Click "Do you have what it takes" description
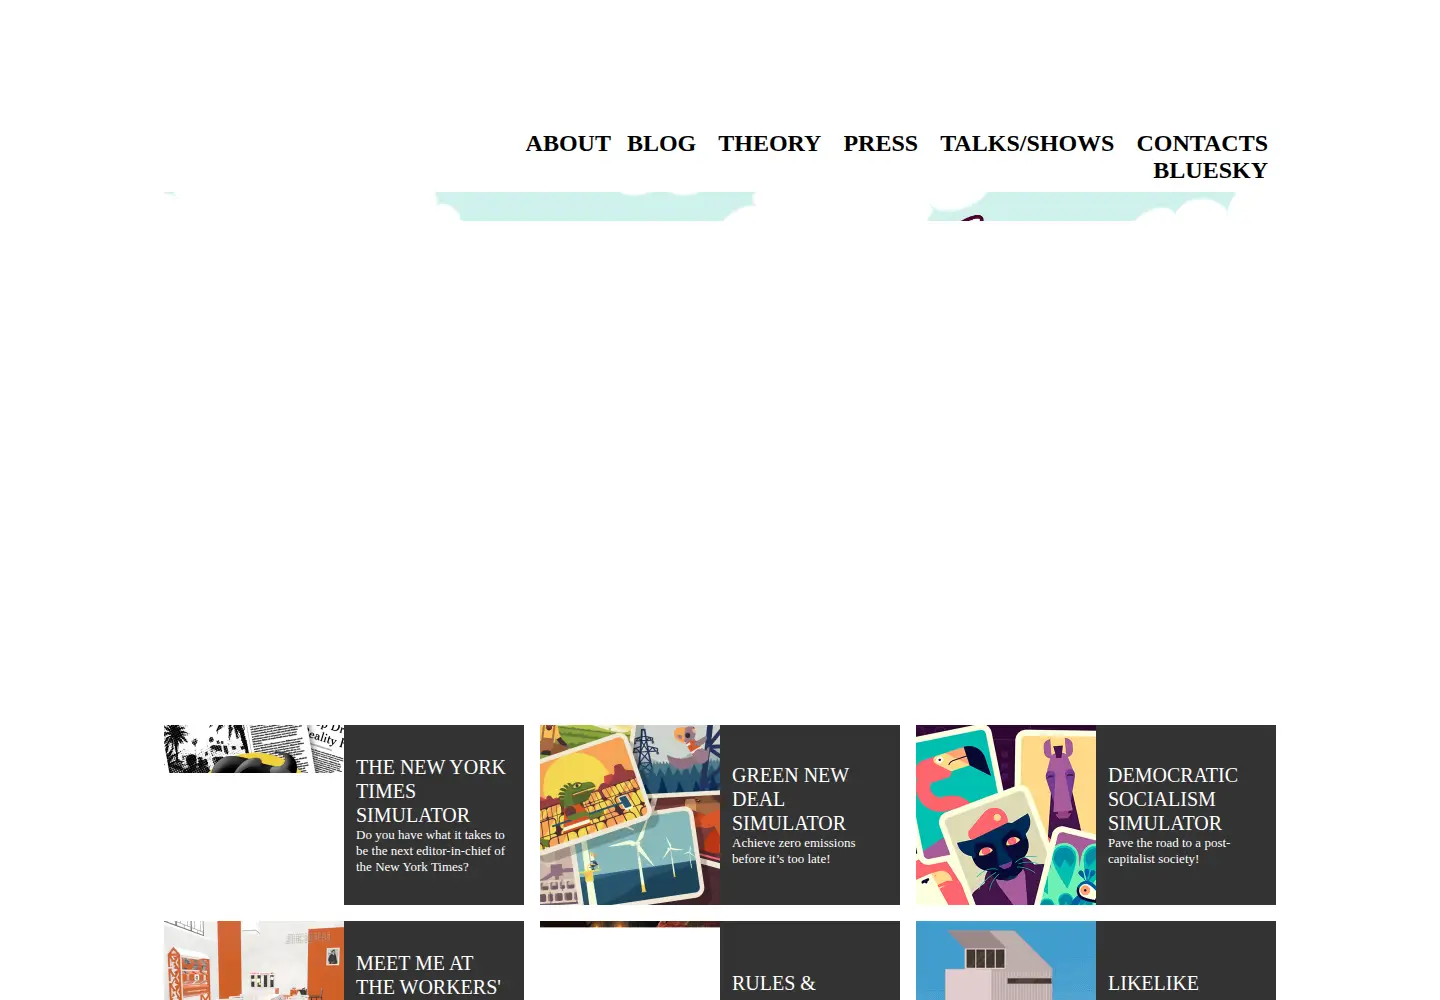Screen dimensions: 1440x1000 tap(430, 851)
